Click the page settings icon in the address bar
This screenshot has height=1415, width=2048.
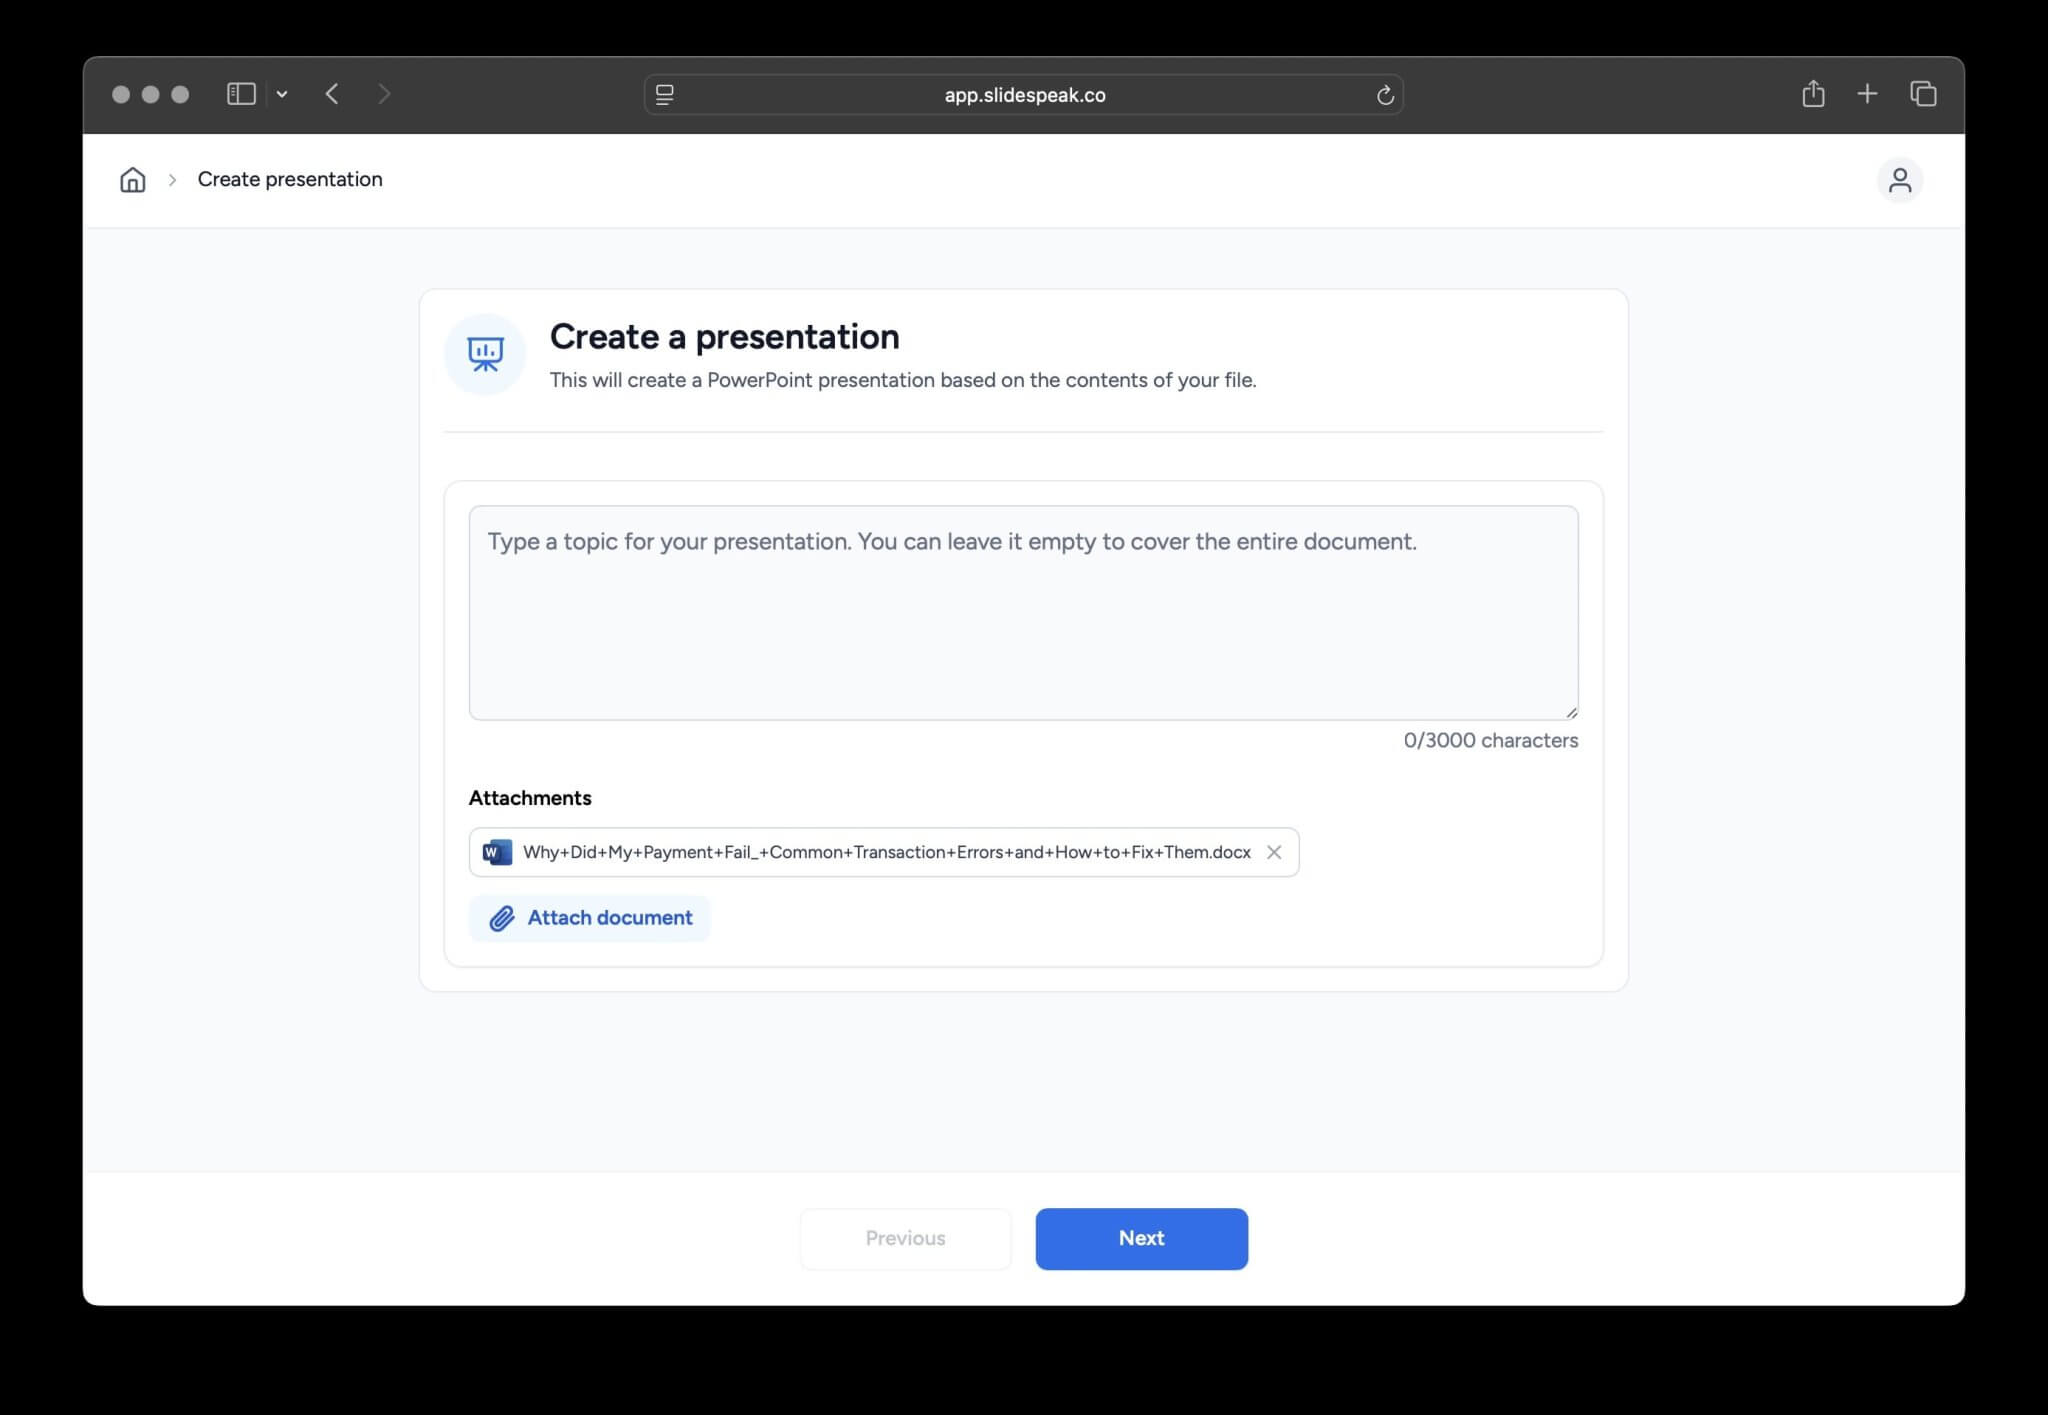(x=663, y=94)
